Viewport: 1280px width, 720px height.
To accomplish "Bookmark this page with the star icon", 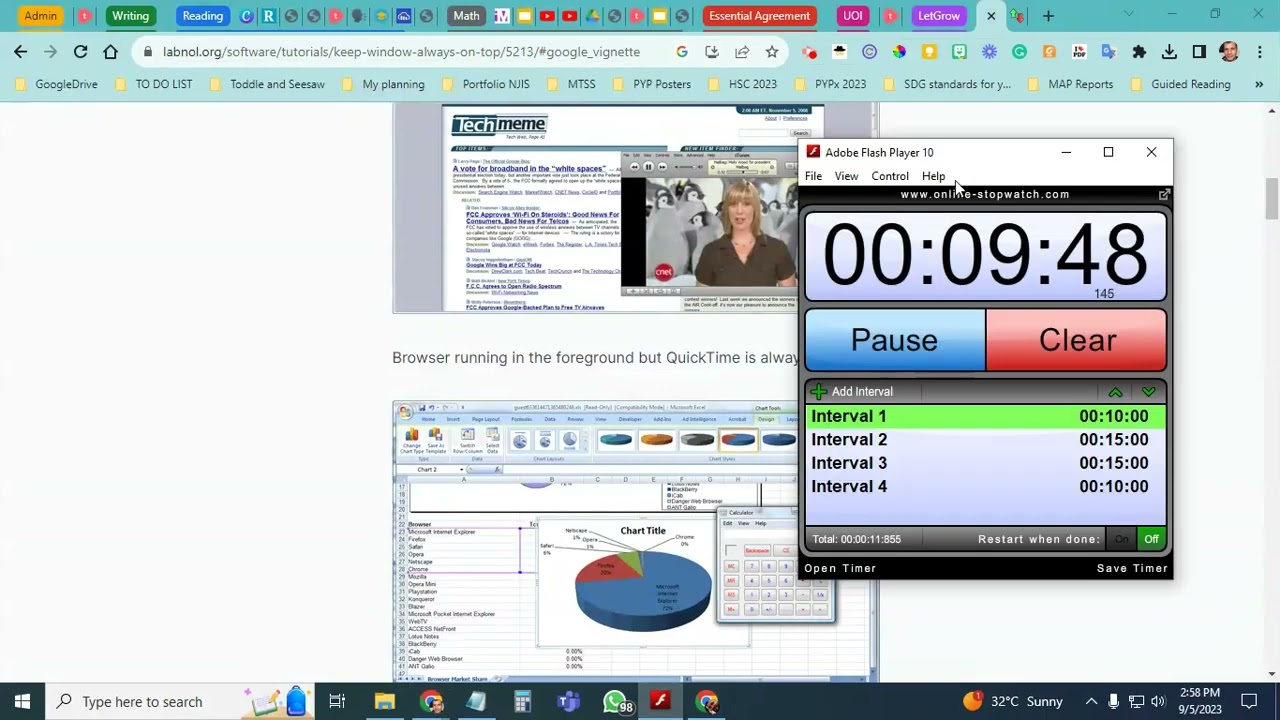I will coord(772,52).
